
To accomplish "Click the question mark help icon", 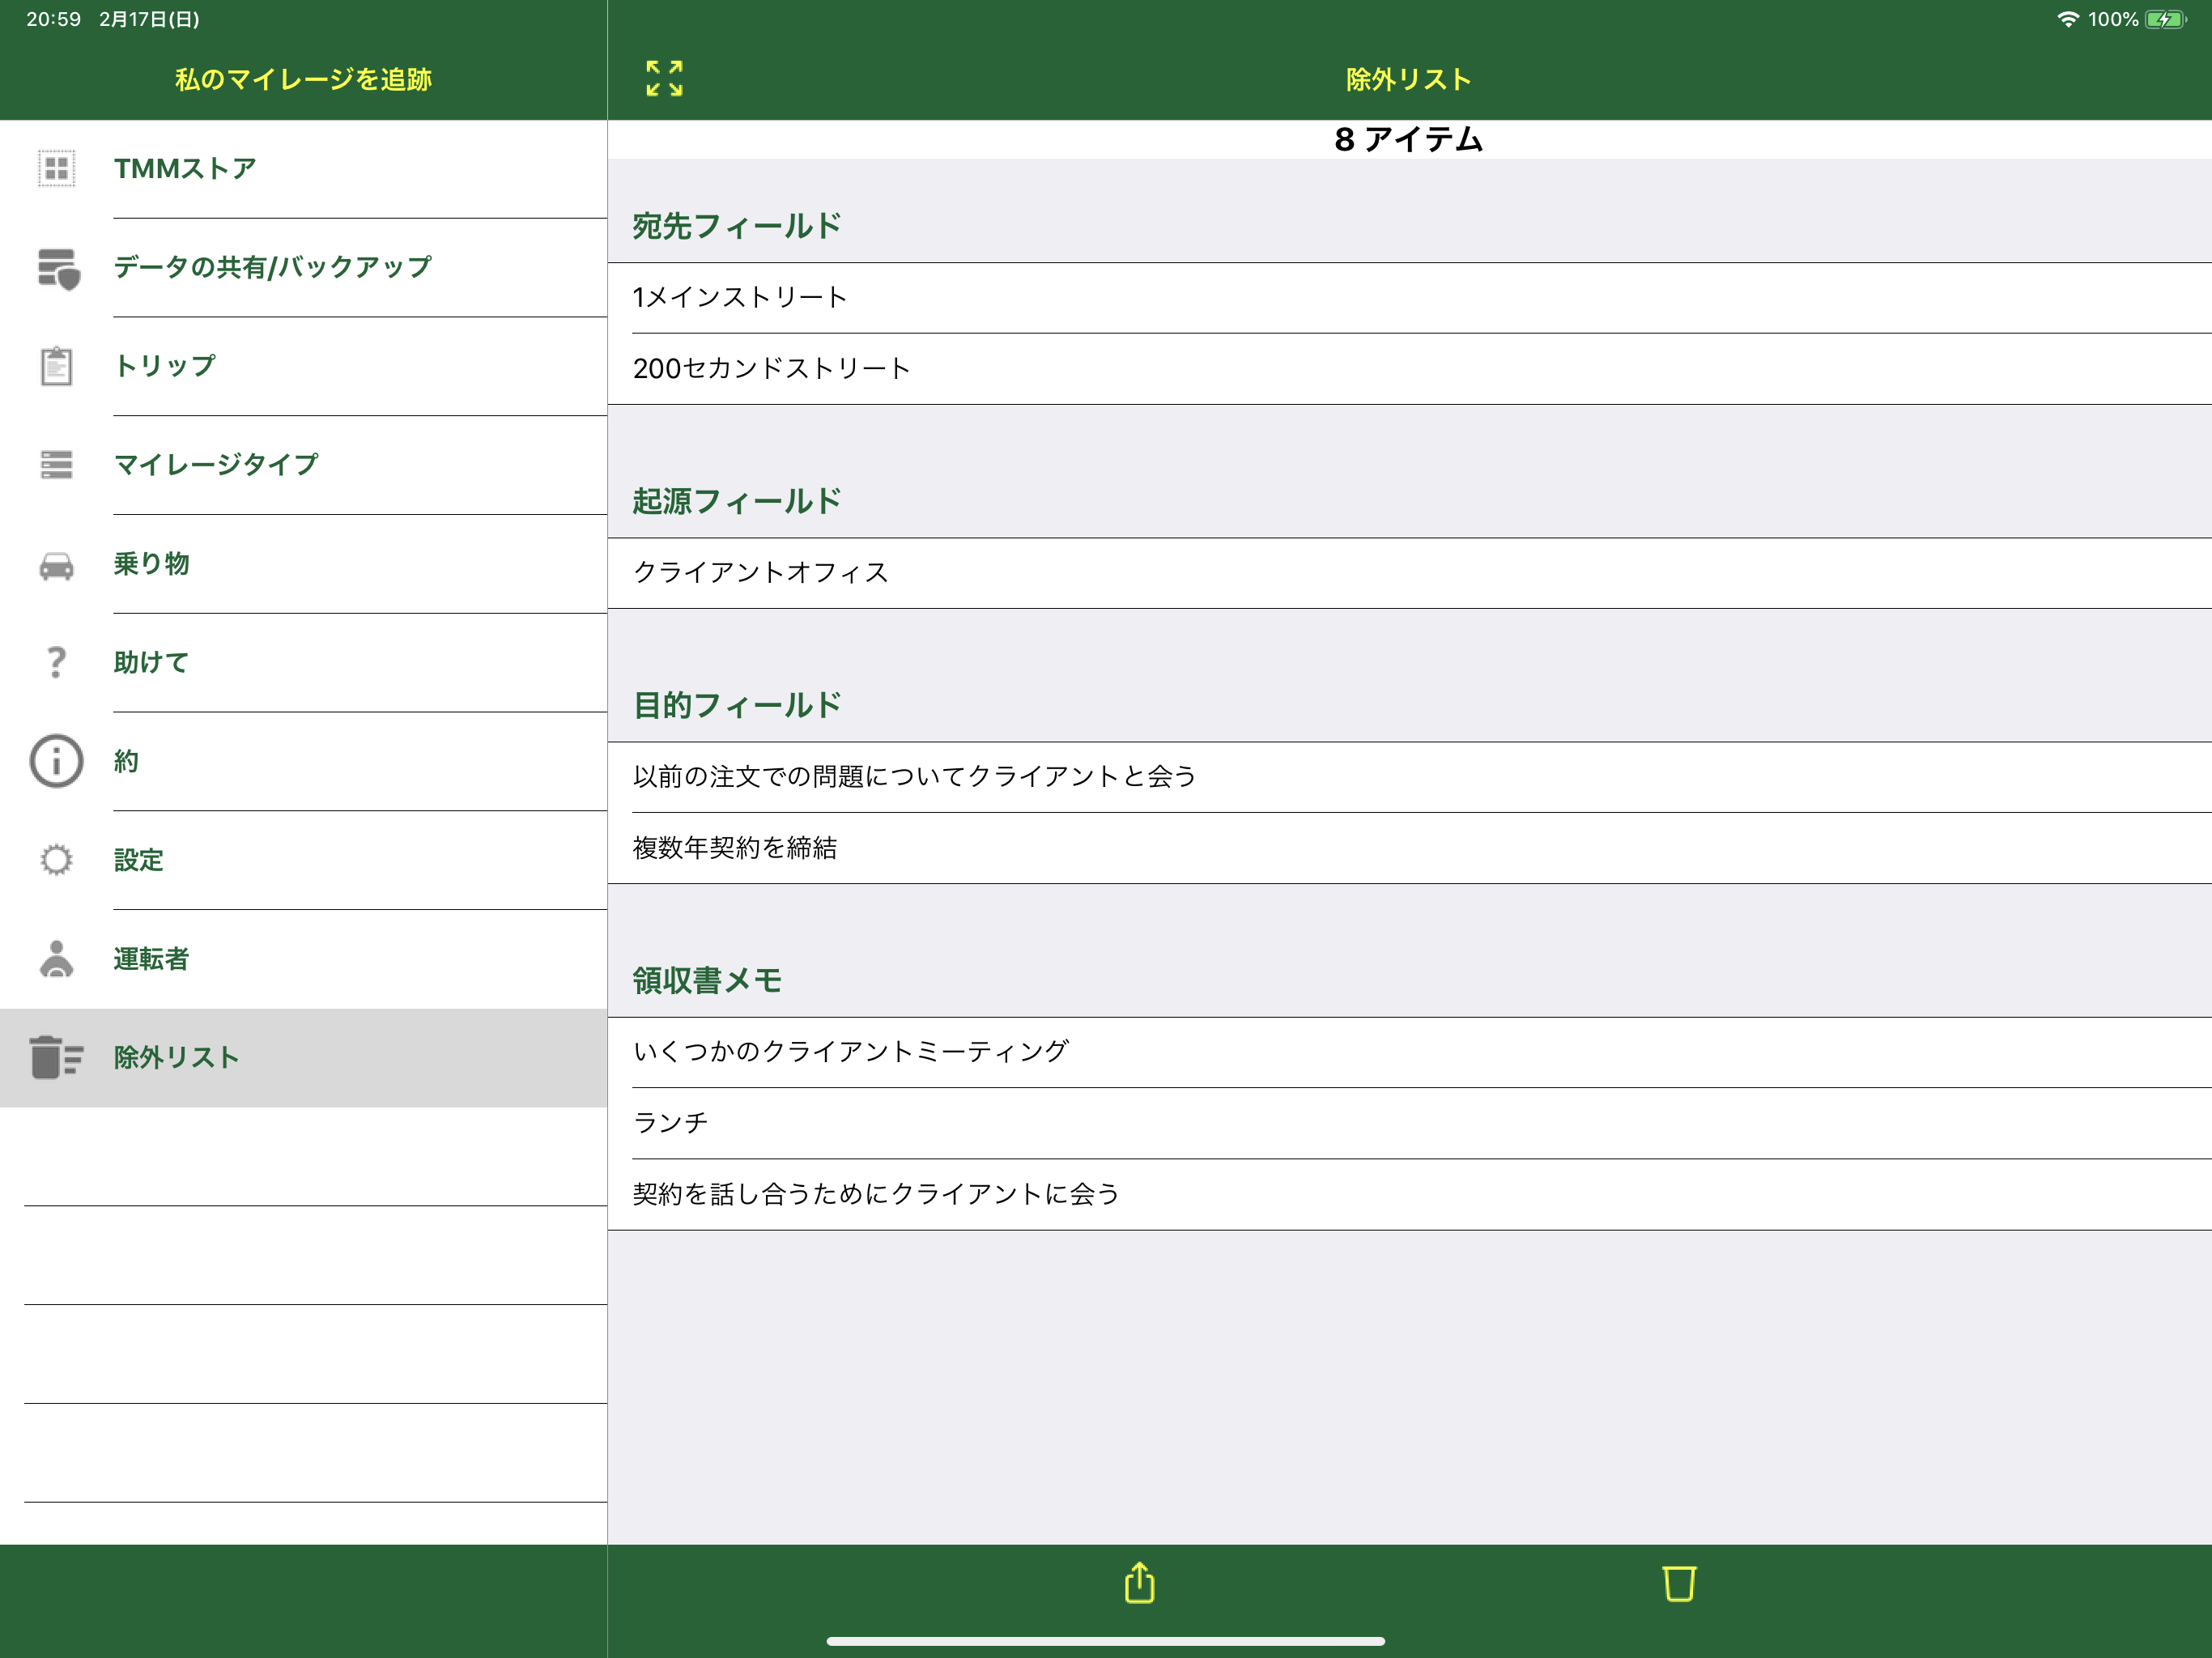I will click(x=56, y=662).
